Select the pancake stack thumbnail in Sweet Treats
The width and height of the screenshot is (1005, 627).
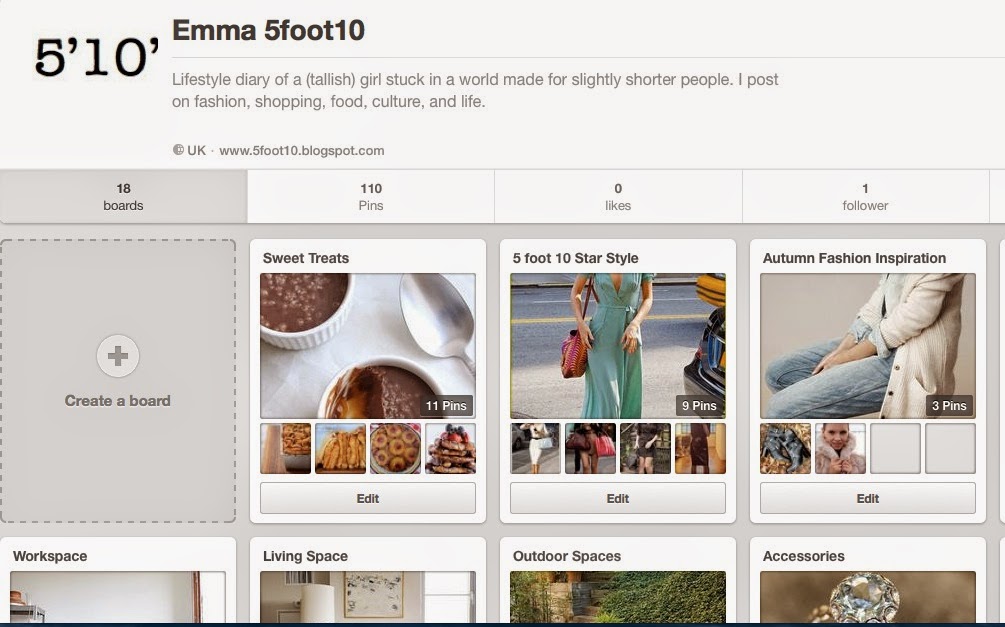click(x=450, y=448)
